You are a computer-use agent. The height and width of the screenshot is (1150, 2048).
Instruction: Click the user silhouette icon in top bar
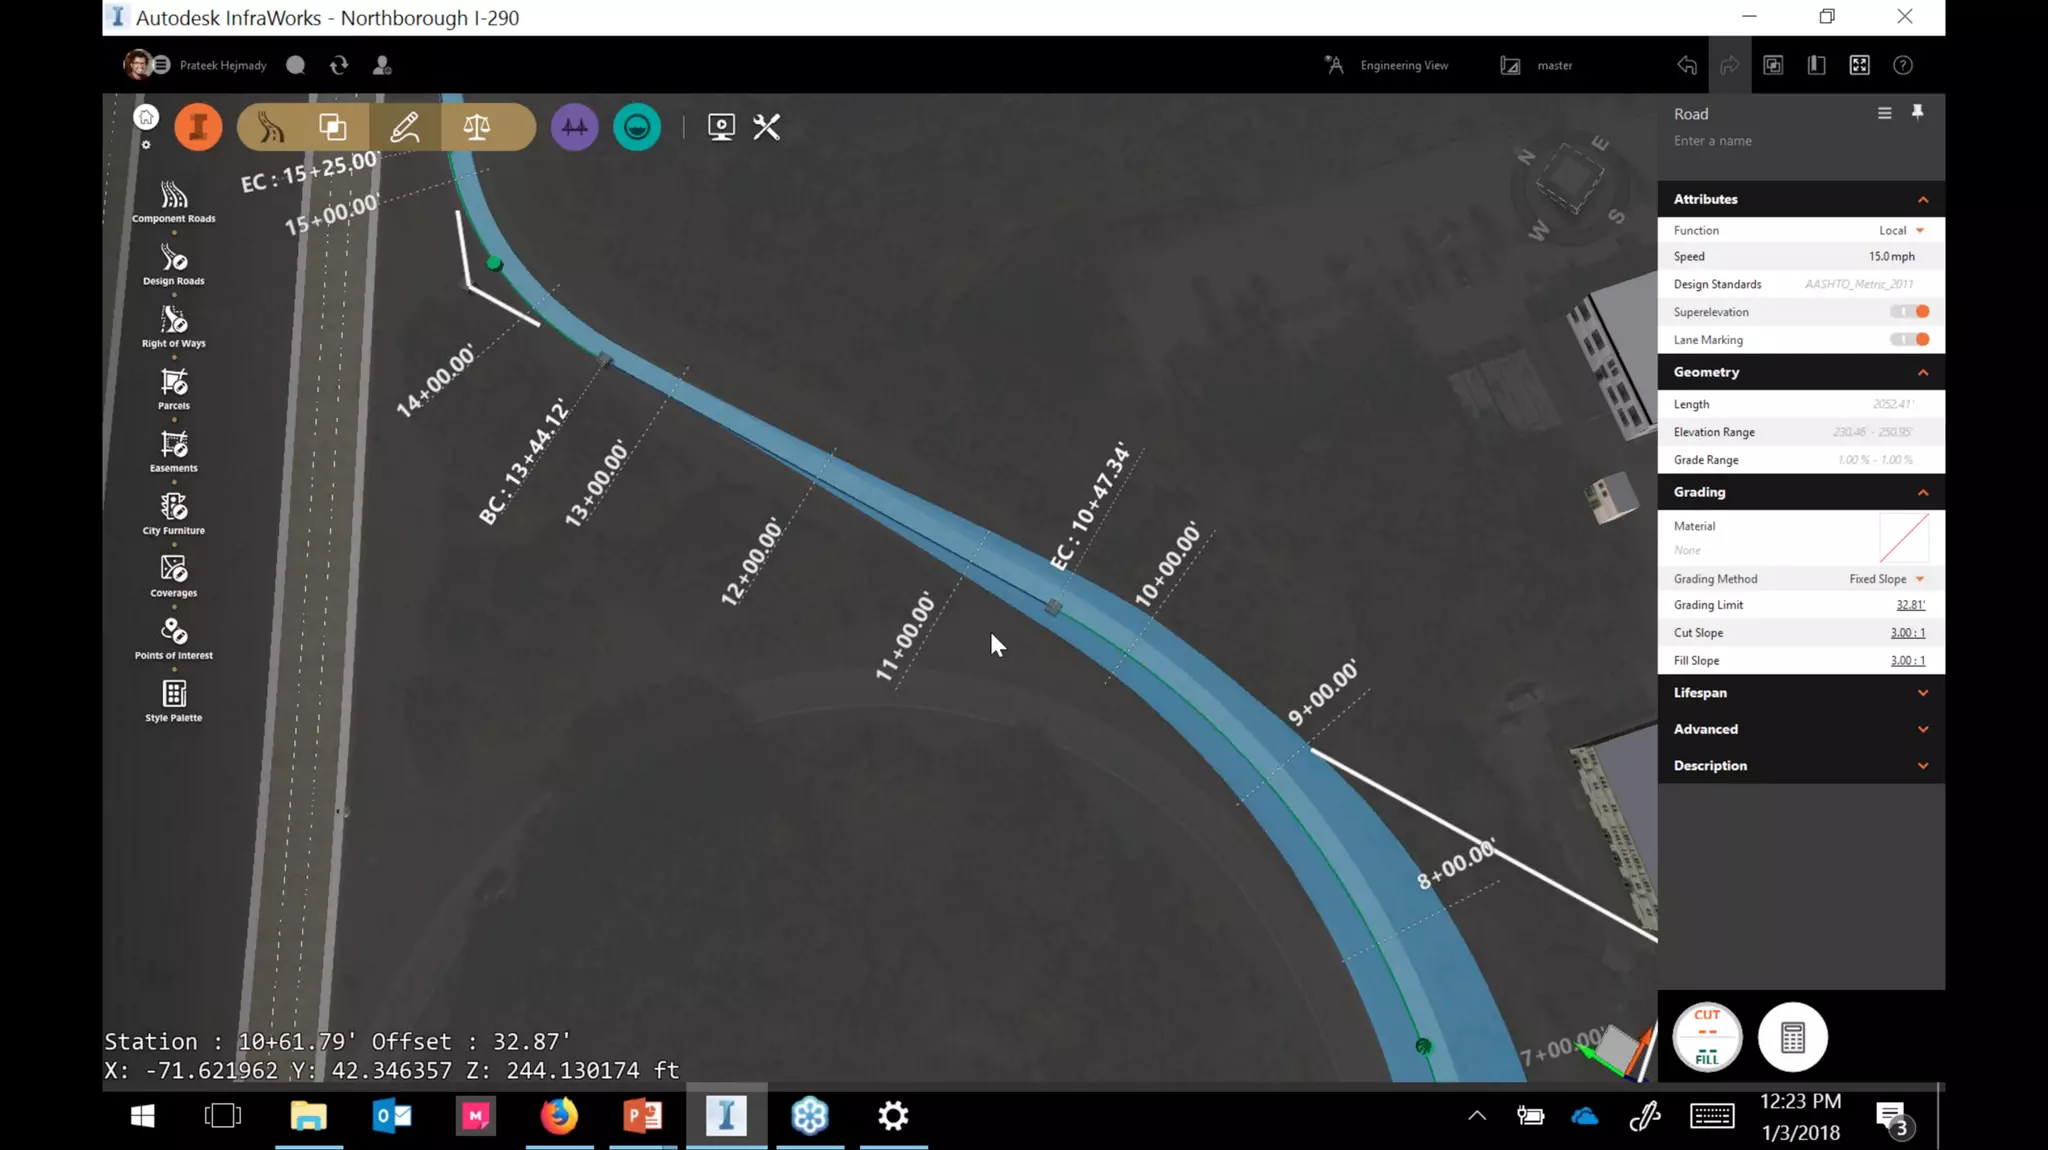(382, 65)
